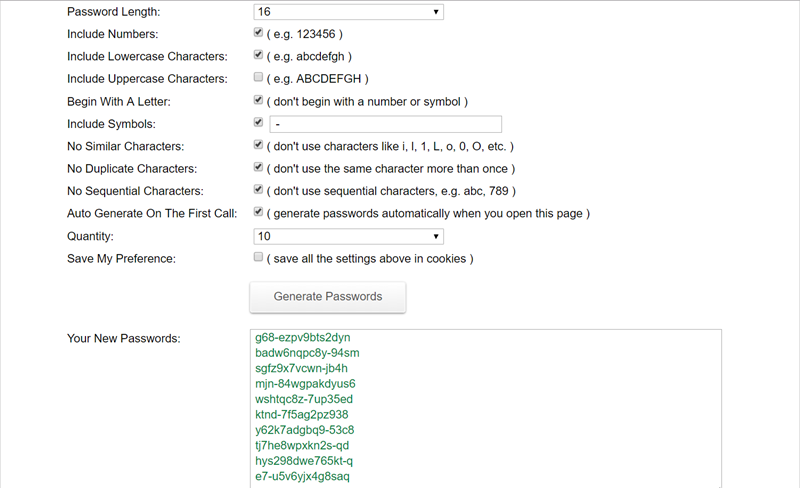Image resolution: width=800 pixels, height=488 pixels.
Task: Click password badw6nqpc8y-94sm in the results
Action: (307, 353)
